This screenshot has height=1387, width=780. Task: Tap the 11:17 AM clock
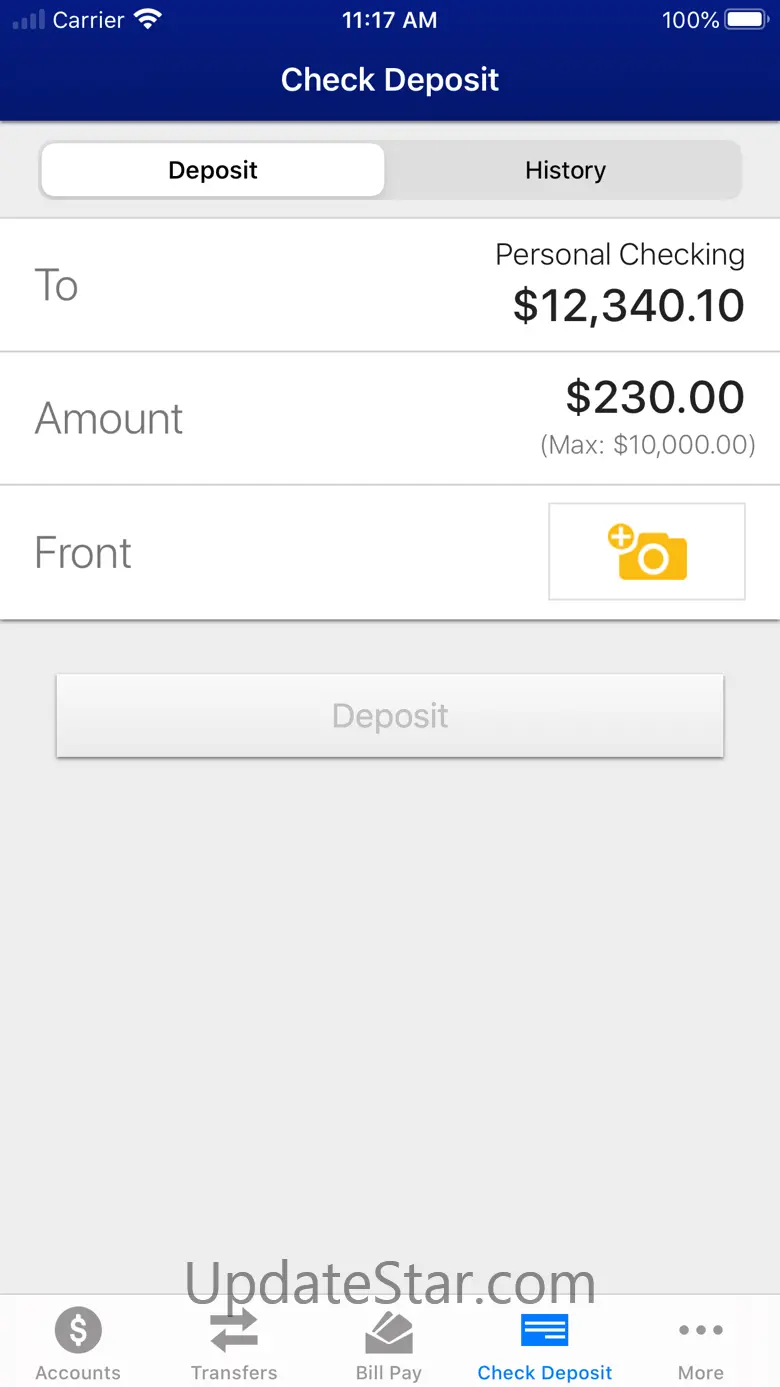pos(389,20)
